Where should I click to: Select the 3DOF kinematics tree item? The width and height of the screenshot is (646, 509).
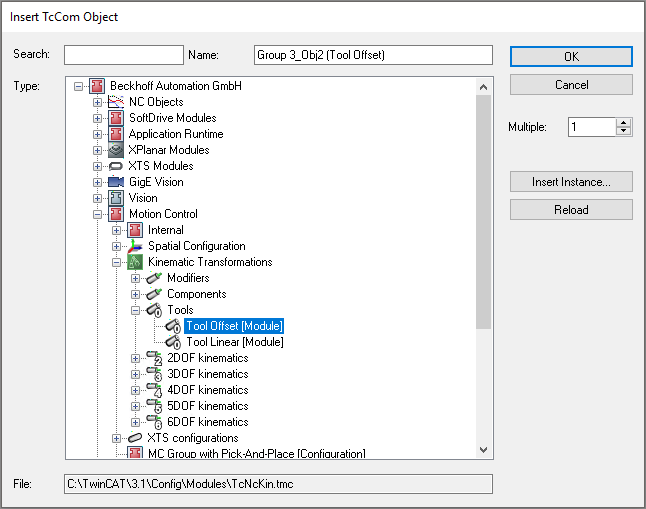[208, 374]
